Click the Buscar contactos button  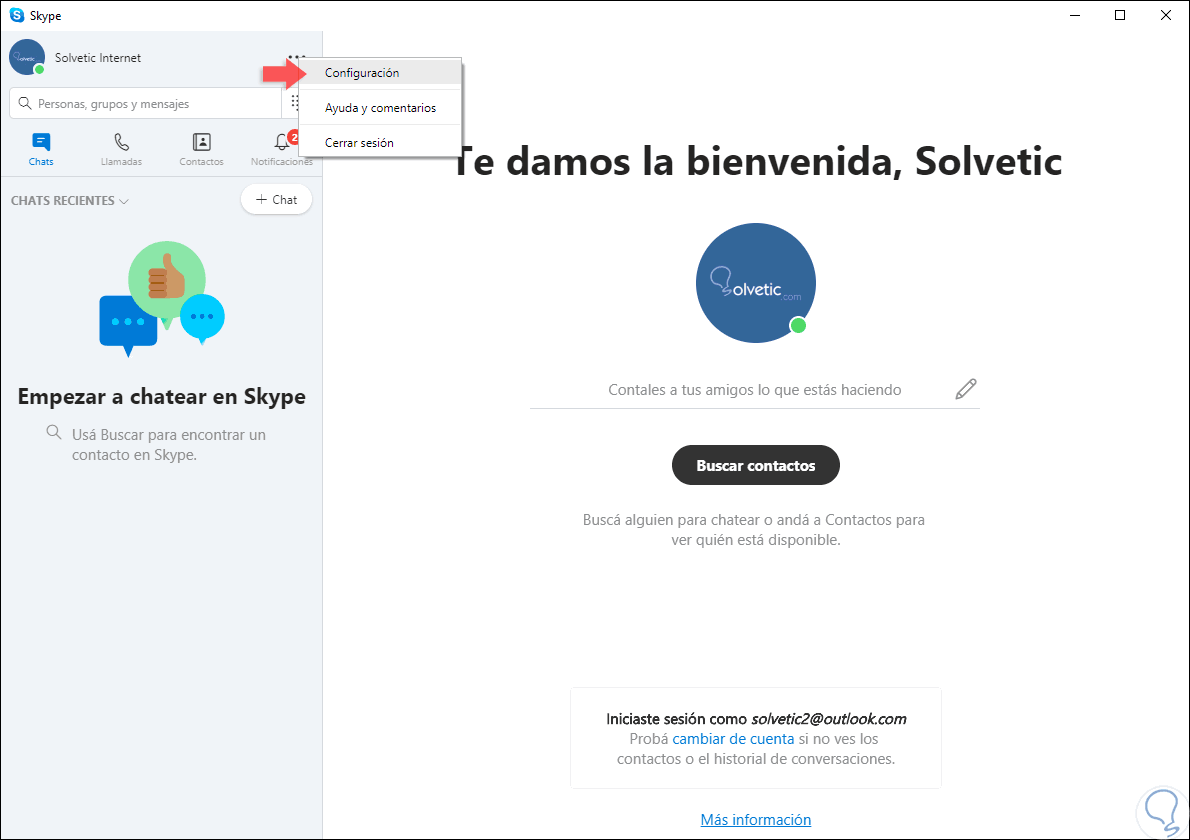pos(755,465)
